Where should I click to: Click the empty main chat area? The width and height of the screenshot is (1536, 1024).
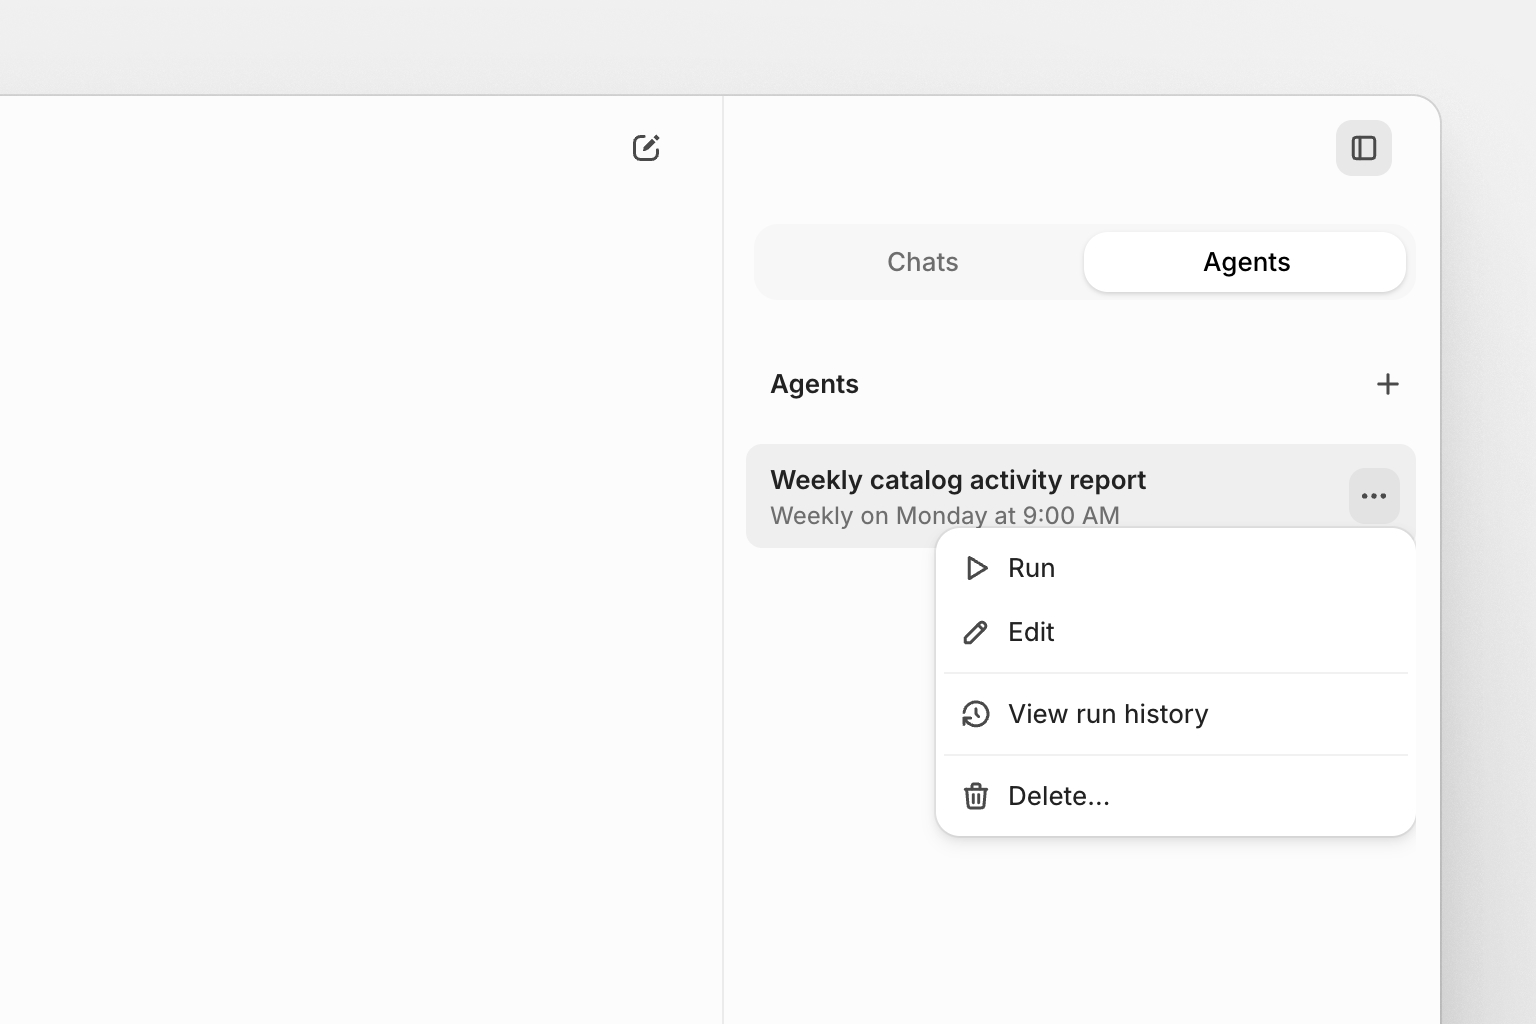coord(360,560)
